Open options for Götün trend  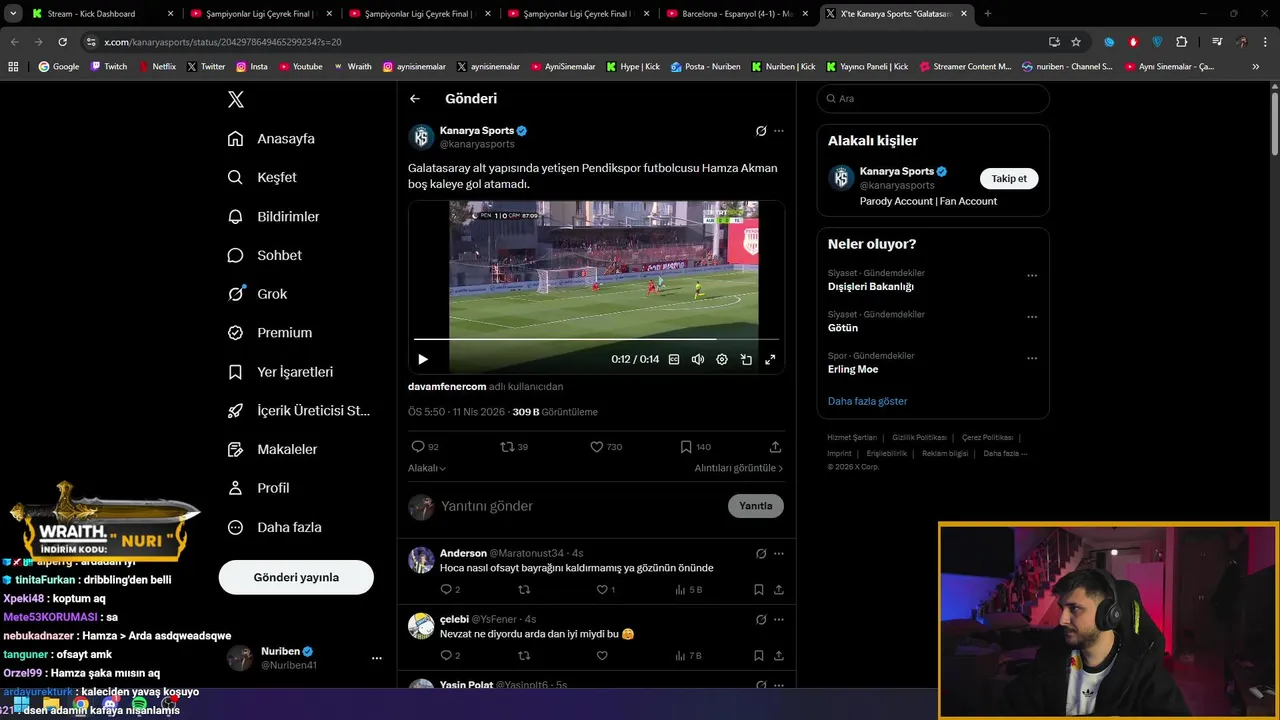1032,317
